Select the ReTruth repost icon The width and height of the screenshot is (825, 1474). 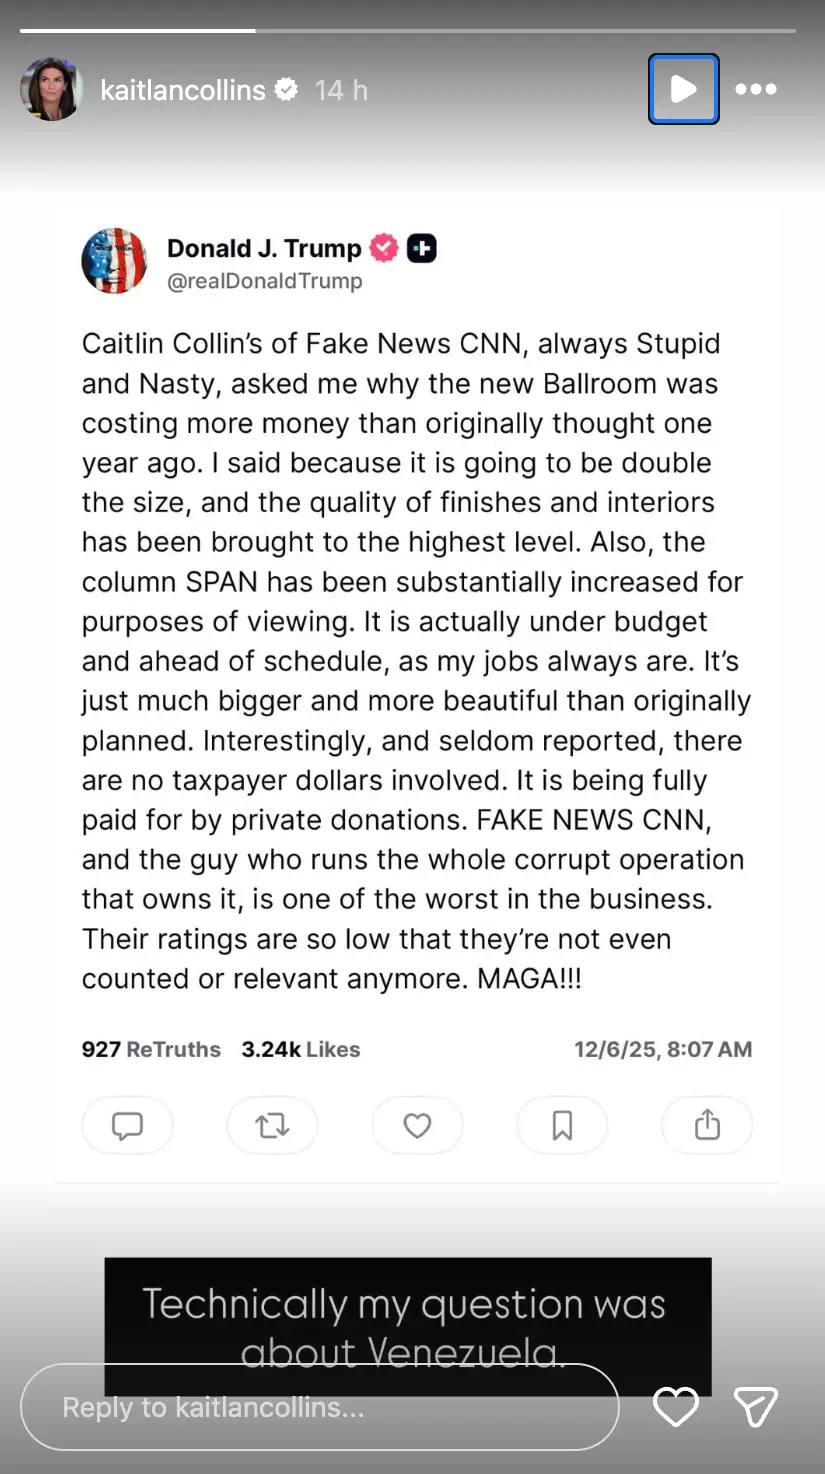(272, 1125)
